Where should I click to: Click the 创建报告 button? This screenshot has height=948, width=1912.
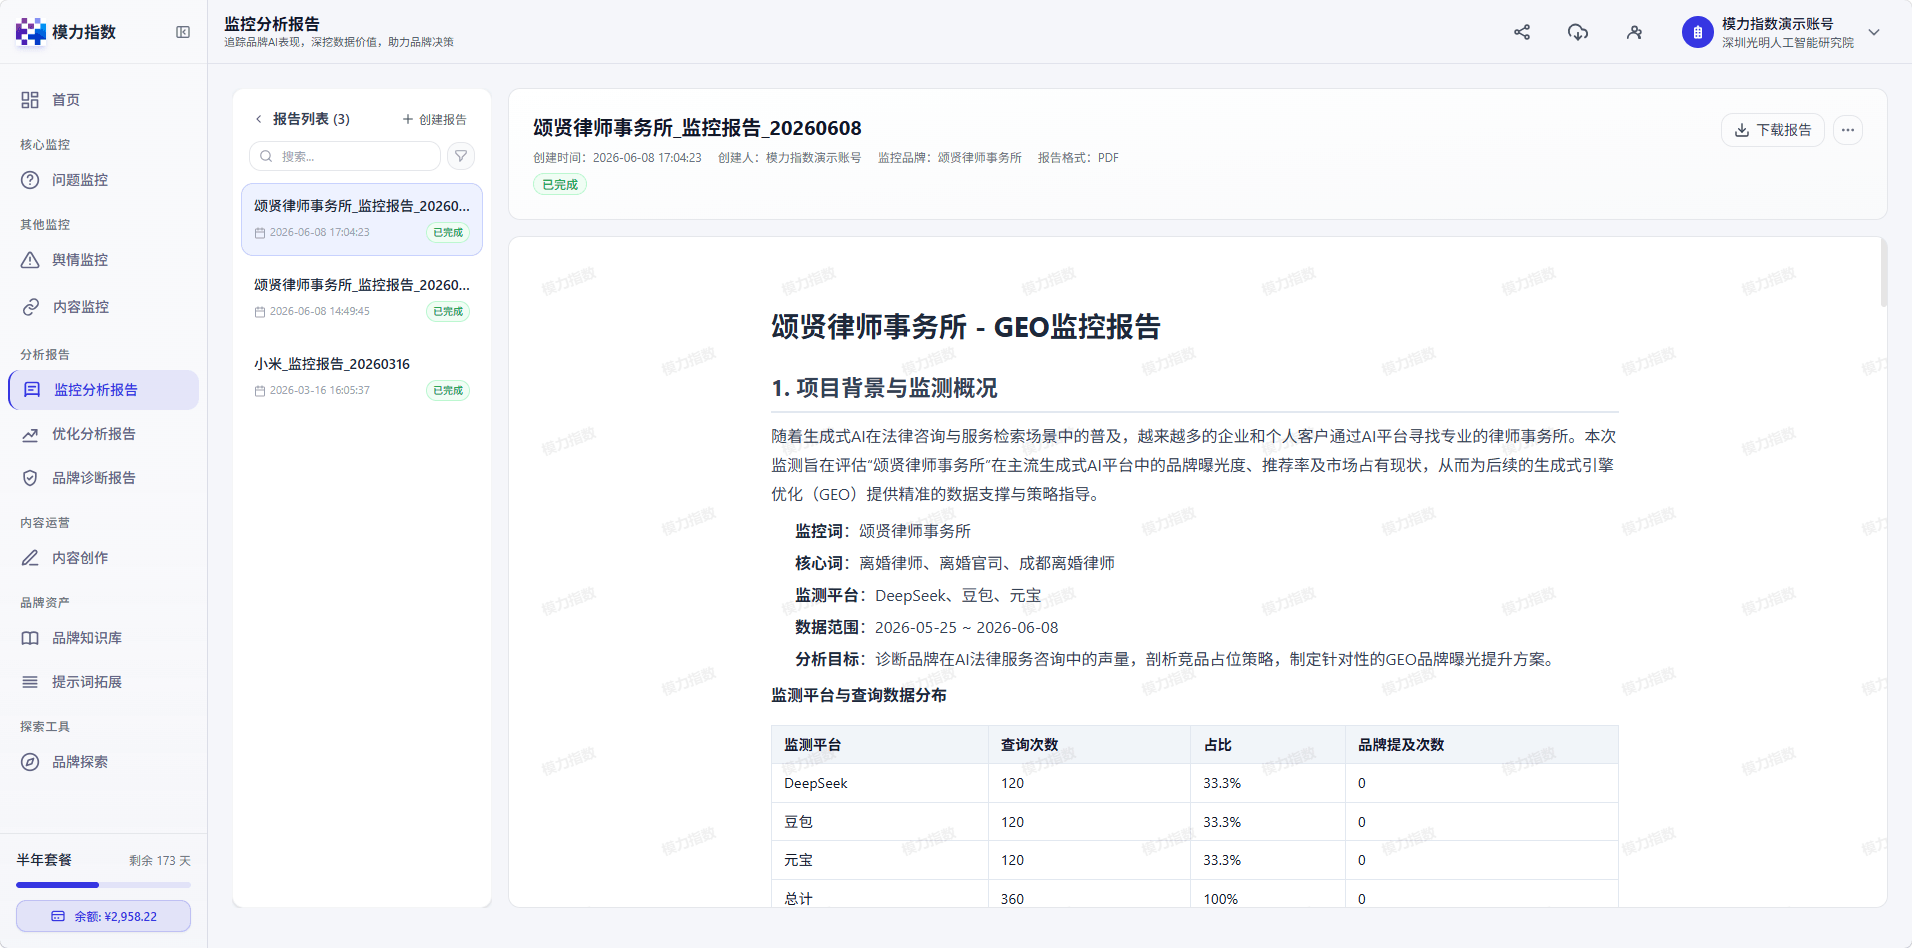(435, 119)
